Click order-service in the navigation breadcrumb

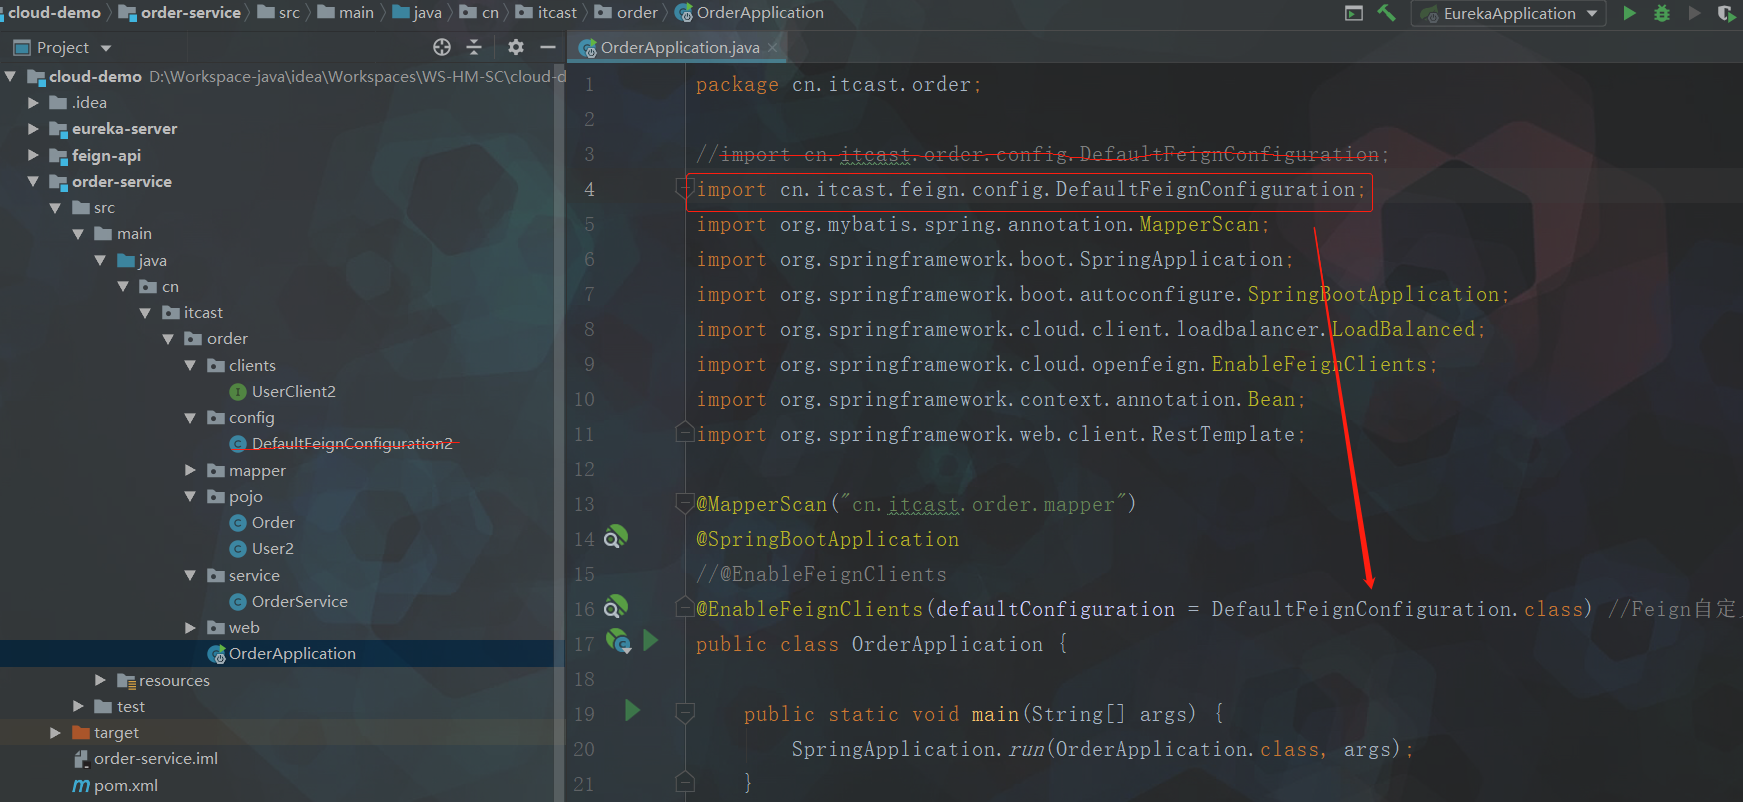point(190,13)
